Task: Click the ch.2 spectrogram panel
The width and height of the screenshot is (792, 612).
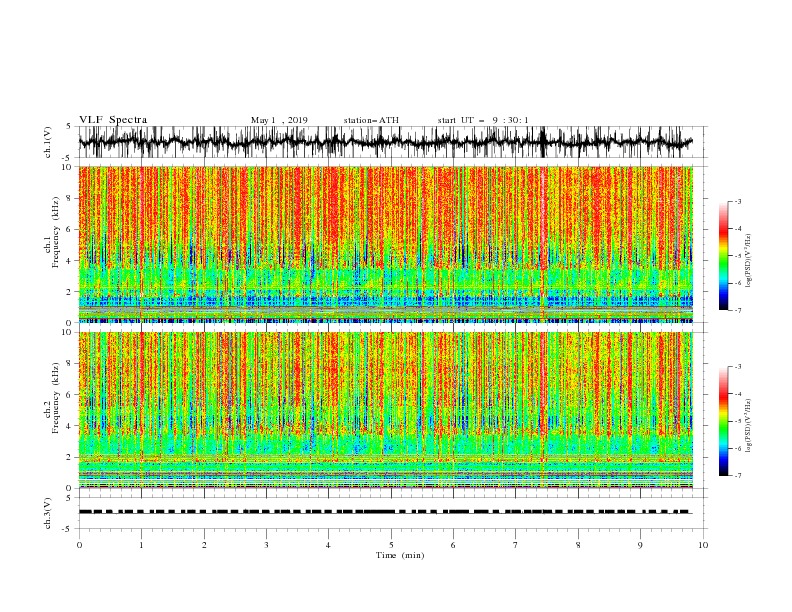Action: coord(386,410)
